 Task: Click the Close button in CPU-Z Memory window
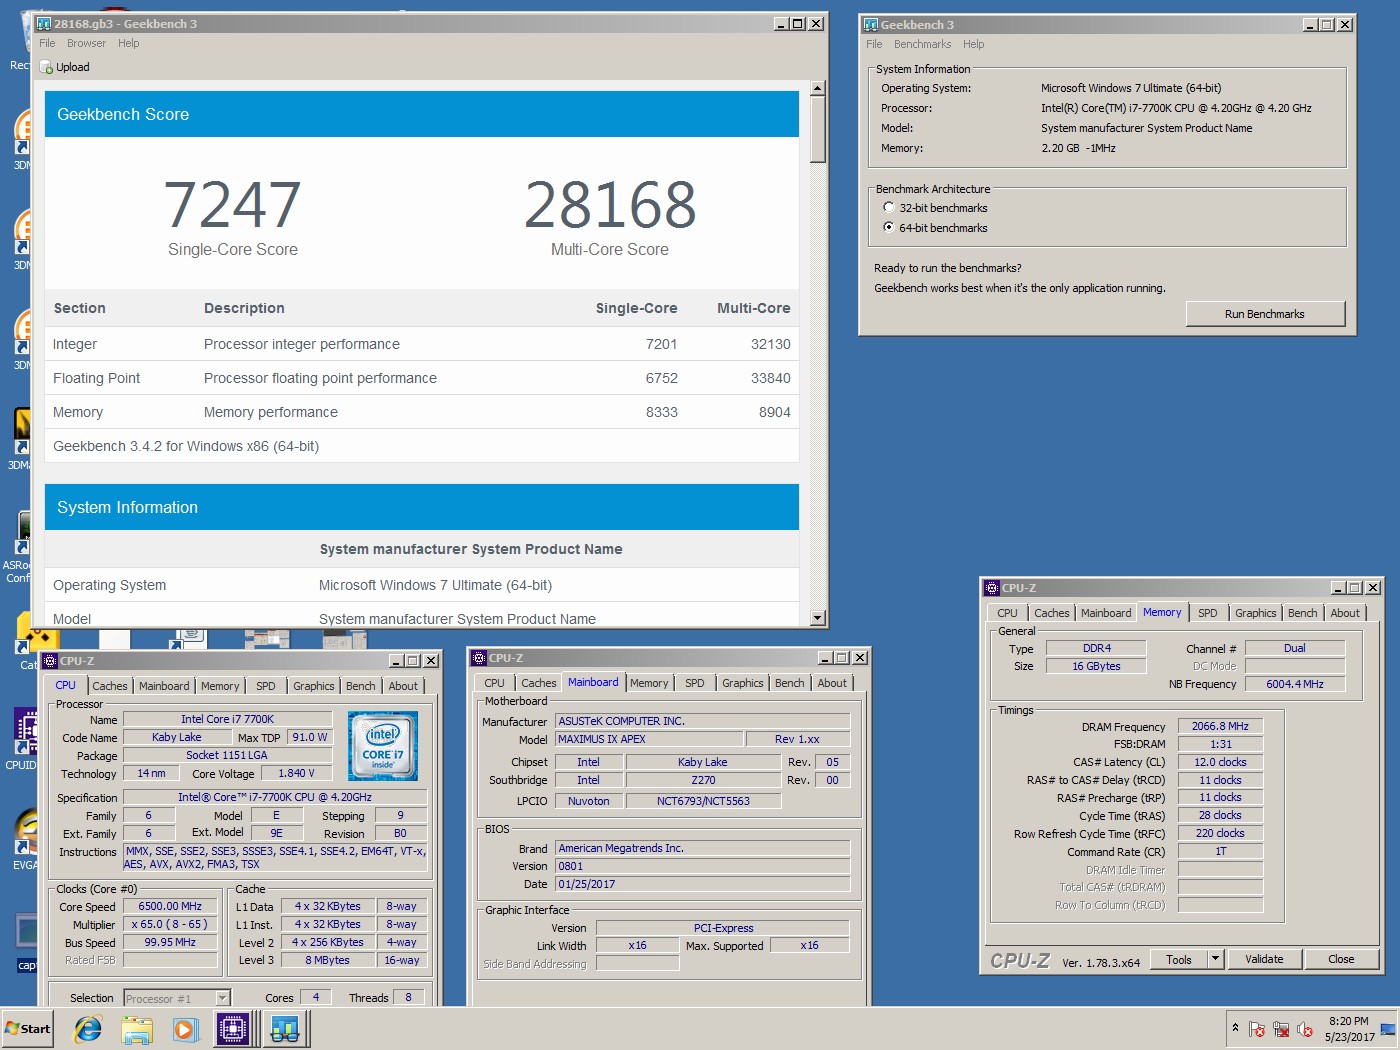(x=1341, y=959)
